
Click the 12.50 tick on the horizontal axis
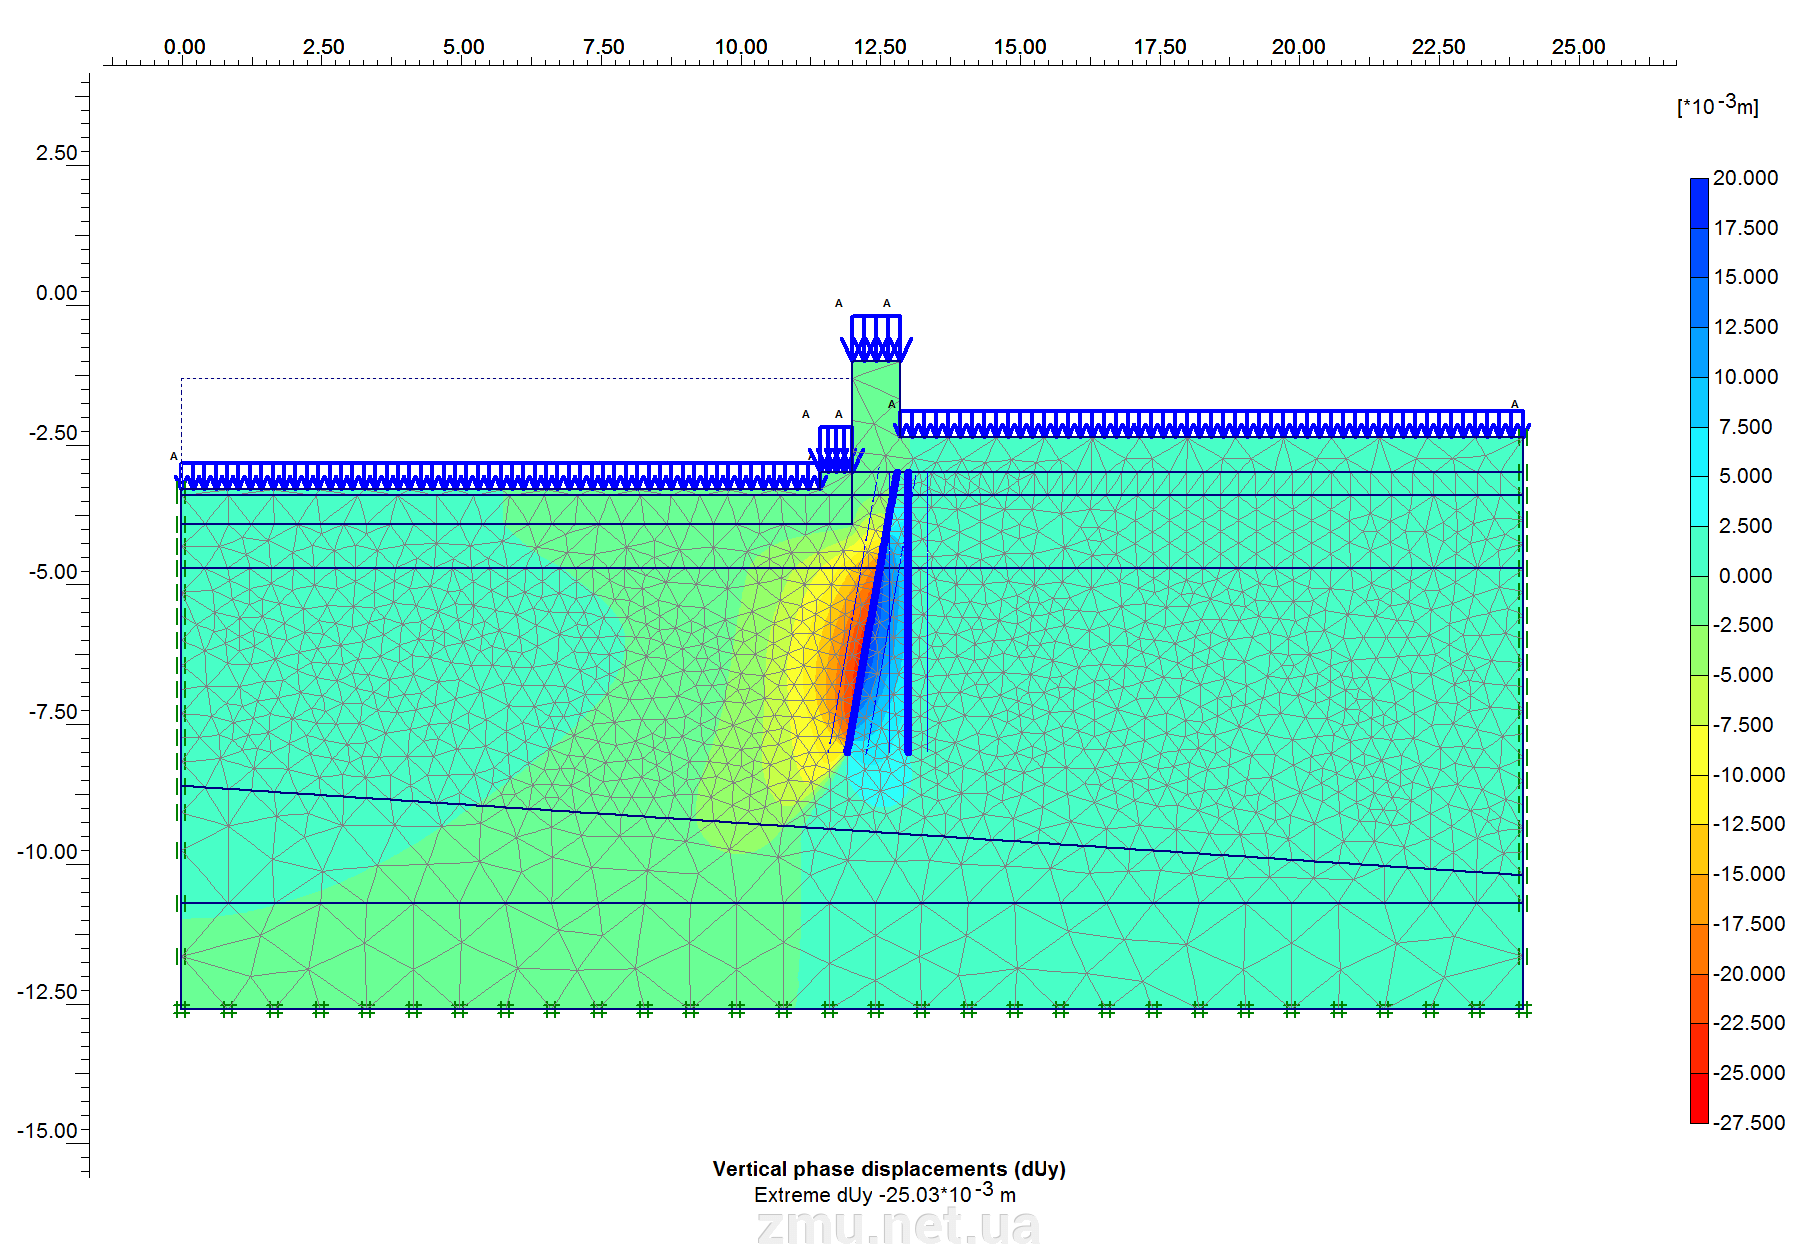pos(880,47)
